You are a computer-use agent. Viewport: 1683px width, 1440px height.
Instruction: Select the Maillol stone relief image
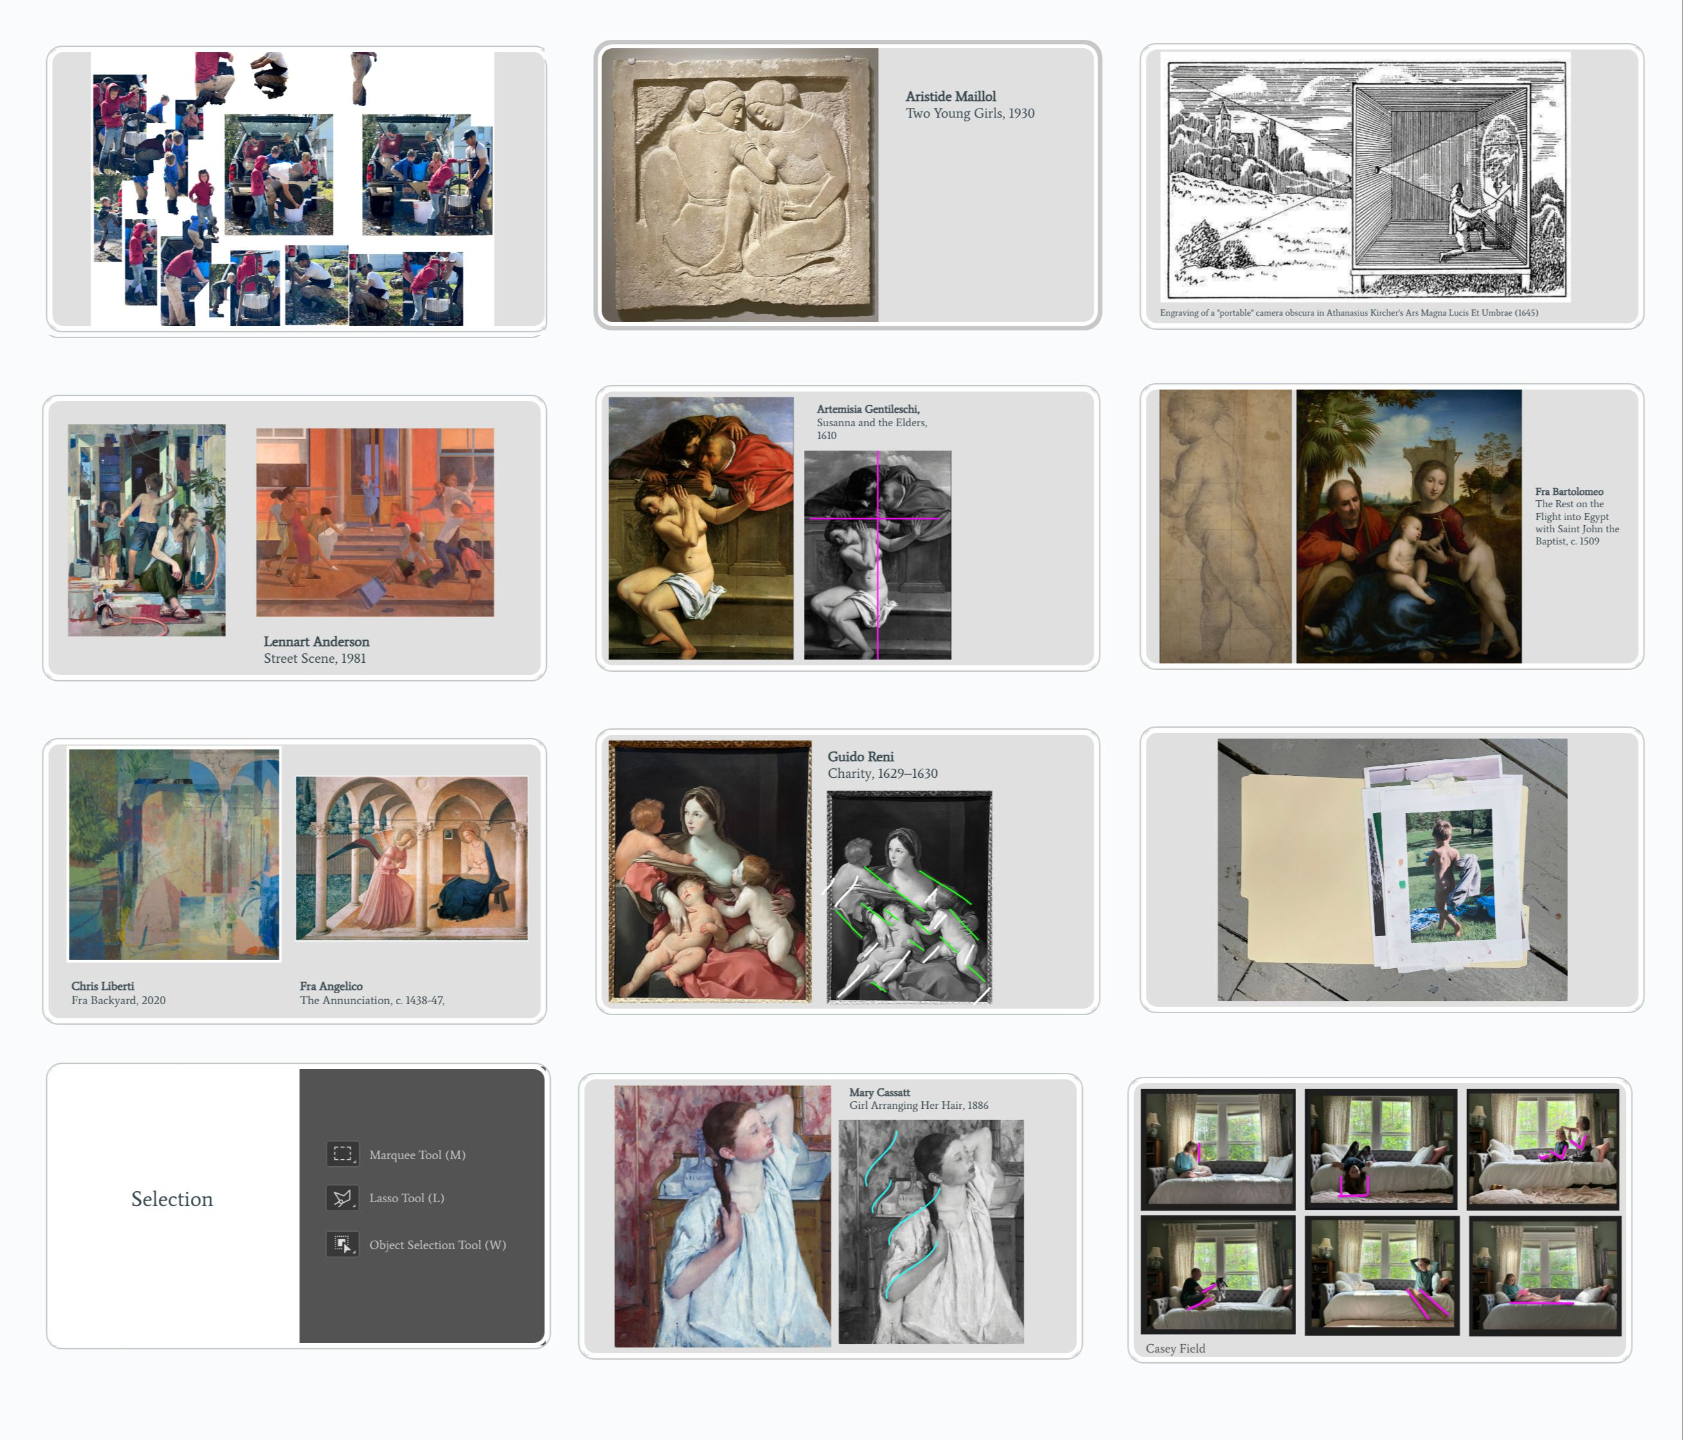[740, 184]
